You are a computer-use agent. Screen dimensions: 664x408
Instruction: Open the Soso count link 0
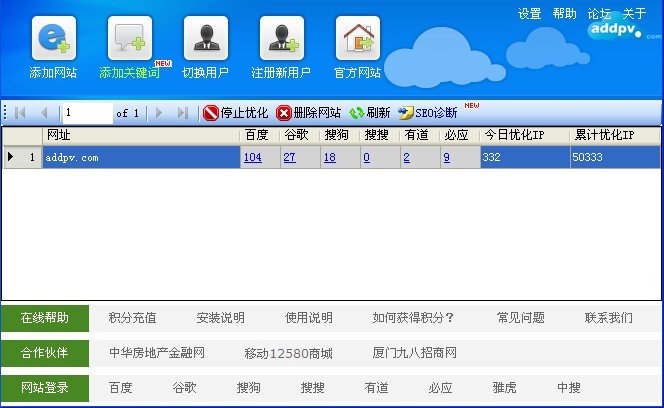367,157
